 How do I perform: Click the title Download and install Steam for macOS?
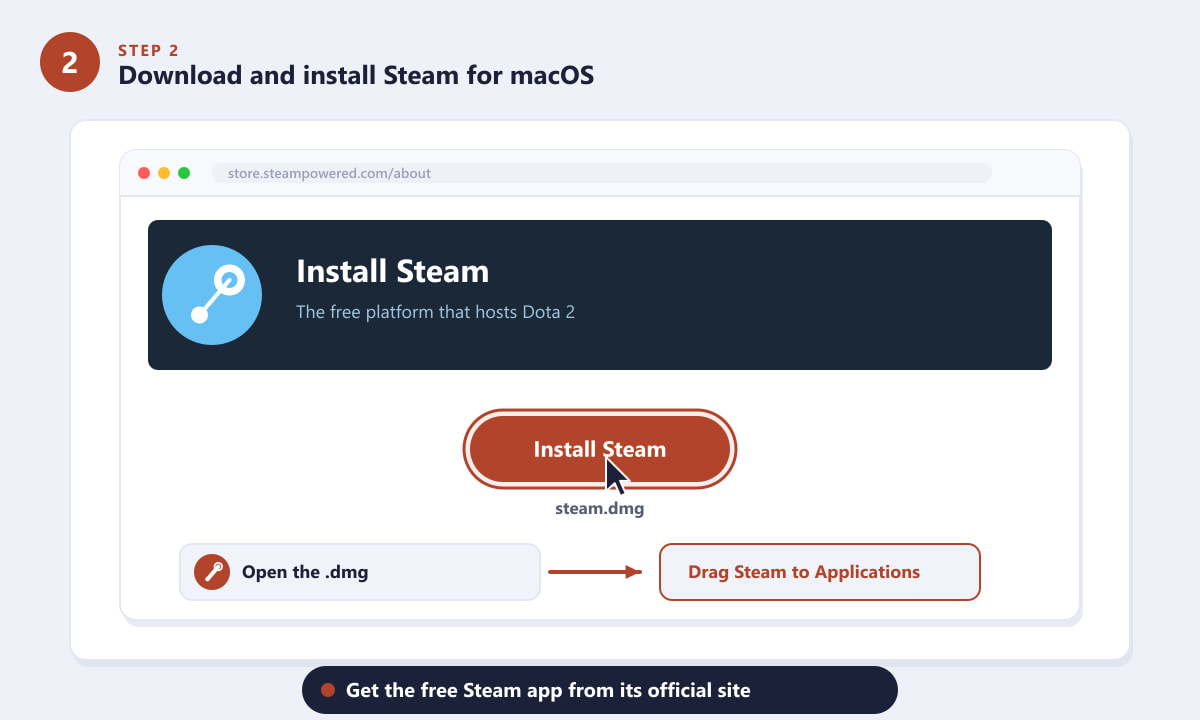point(356,75)
